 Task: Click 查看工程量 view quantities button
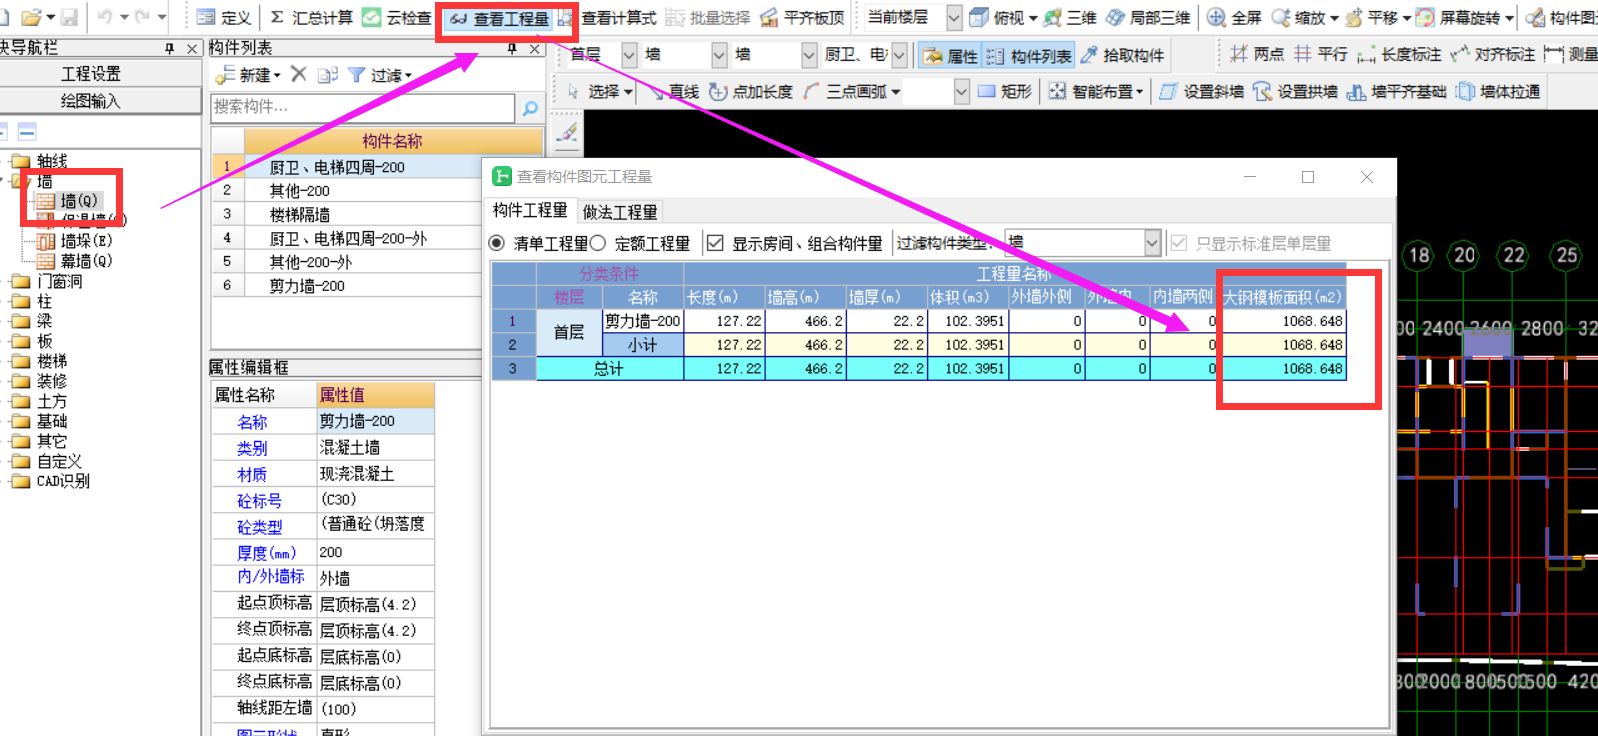(498, 18)
